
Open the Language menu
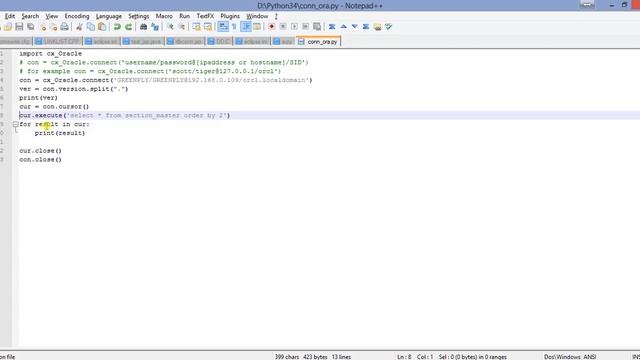click(109, 16)
